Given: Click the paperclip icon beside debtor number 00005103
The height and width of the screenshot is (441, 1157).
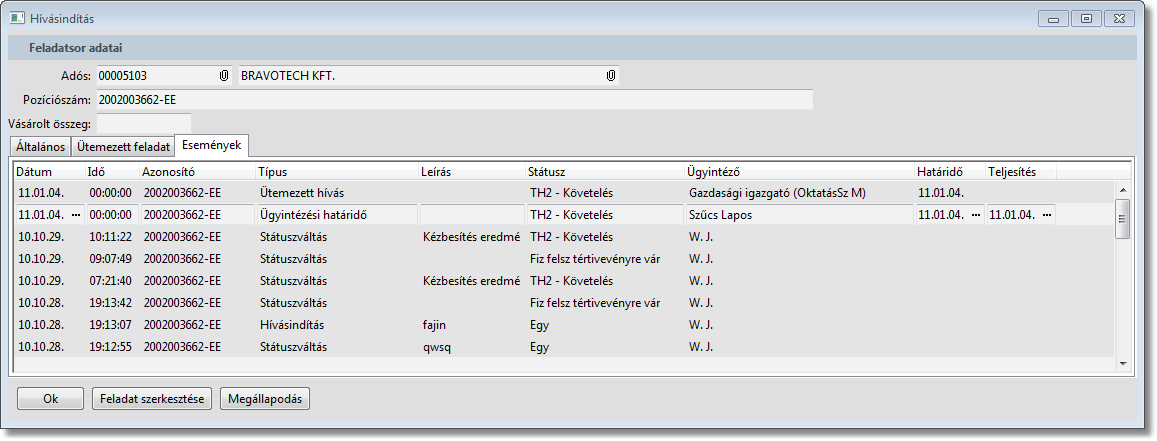Looking at the screenshot, I should click(x=224, y=75).
